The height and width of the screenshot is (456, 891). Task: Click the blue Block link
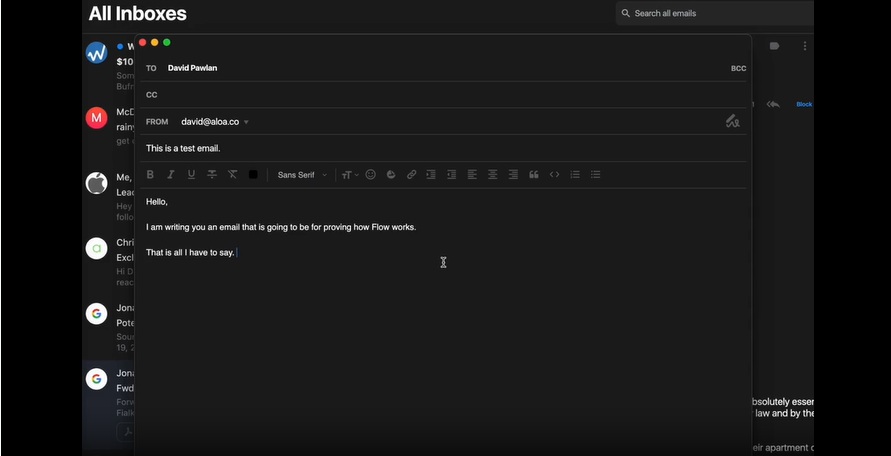click(x=804, y=105)
